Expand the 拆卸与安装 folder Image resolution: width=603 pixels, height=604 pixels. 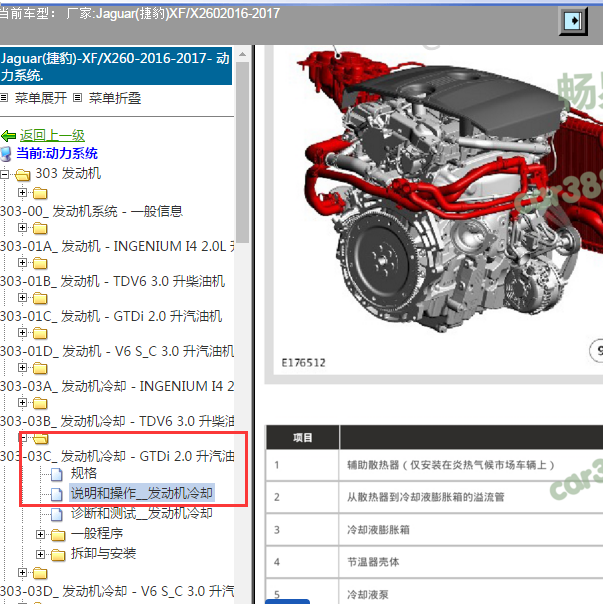click(x=40, y=554)
